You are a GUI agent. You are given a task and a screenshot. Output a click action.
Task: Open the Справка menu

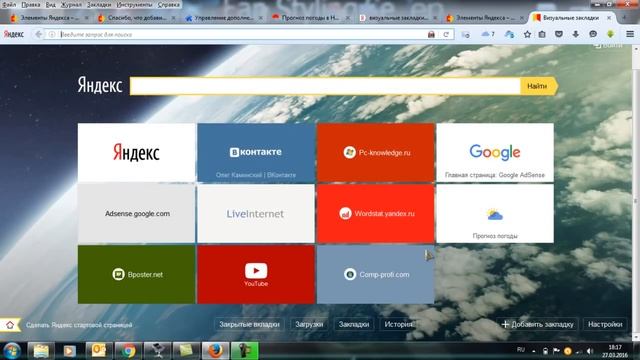click(x=169, y=5)
